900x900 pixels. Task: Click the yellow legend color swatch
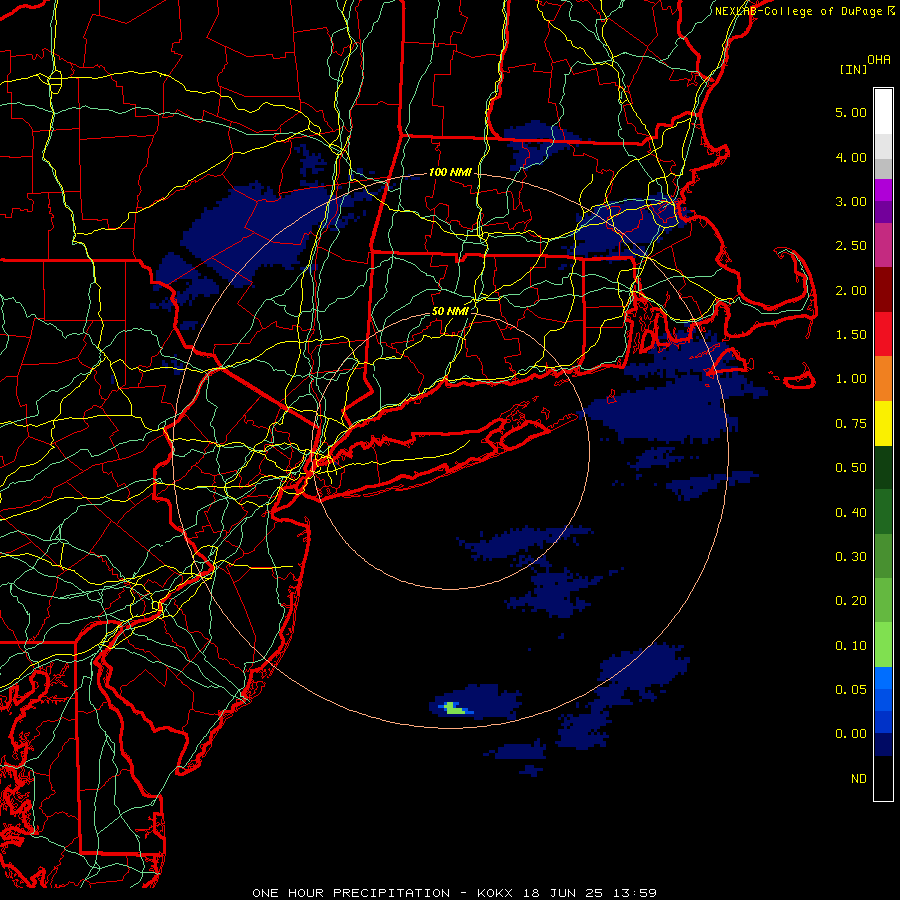click(883, 423)
